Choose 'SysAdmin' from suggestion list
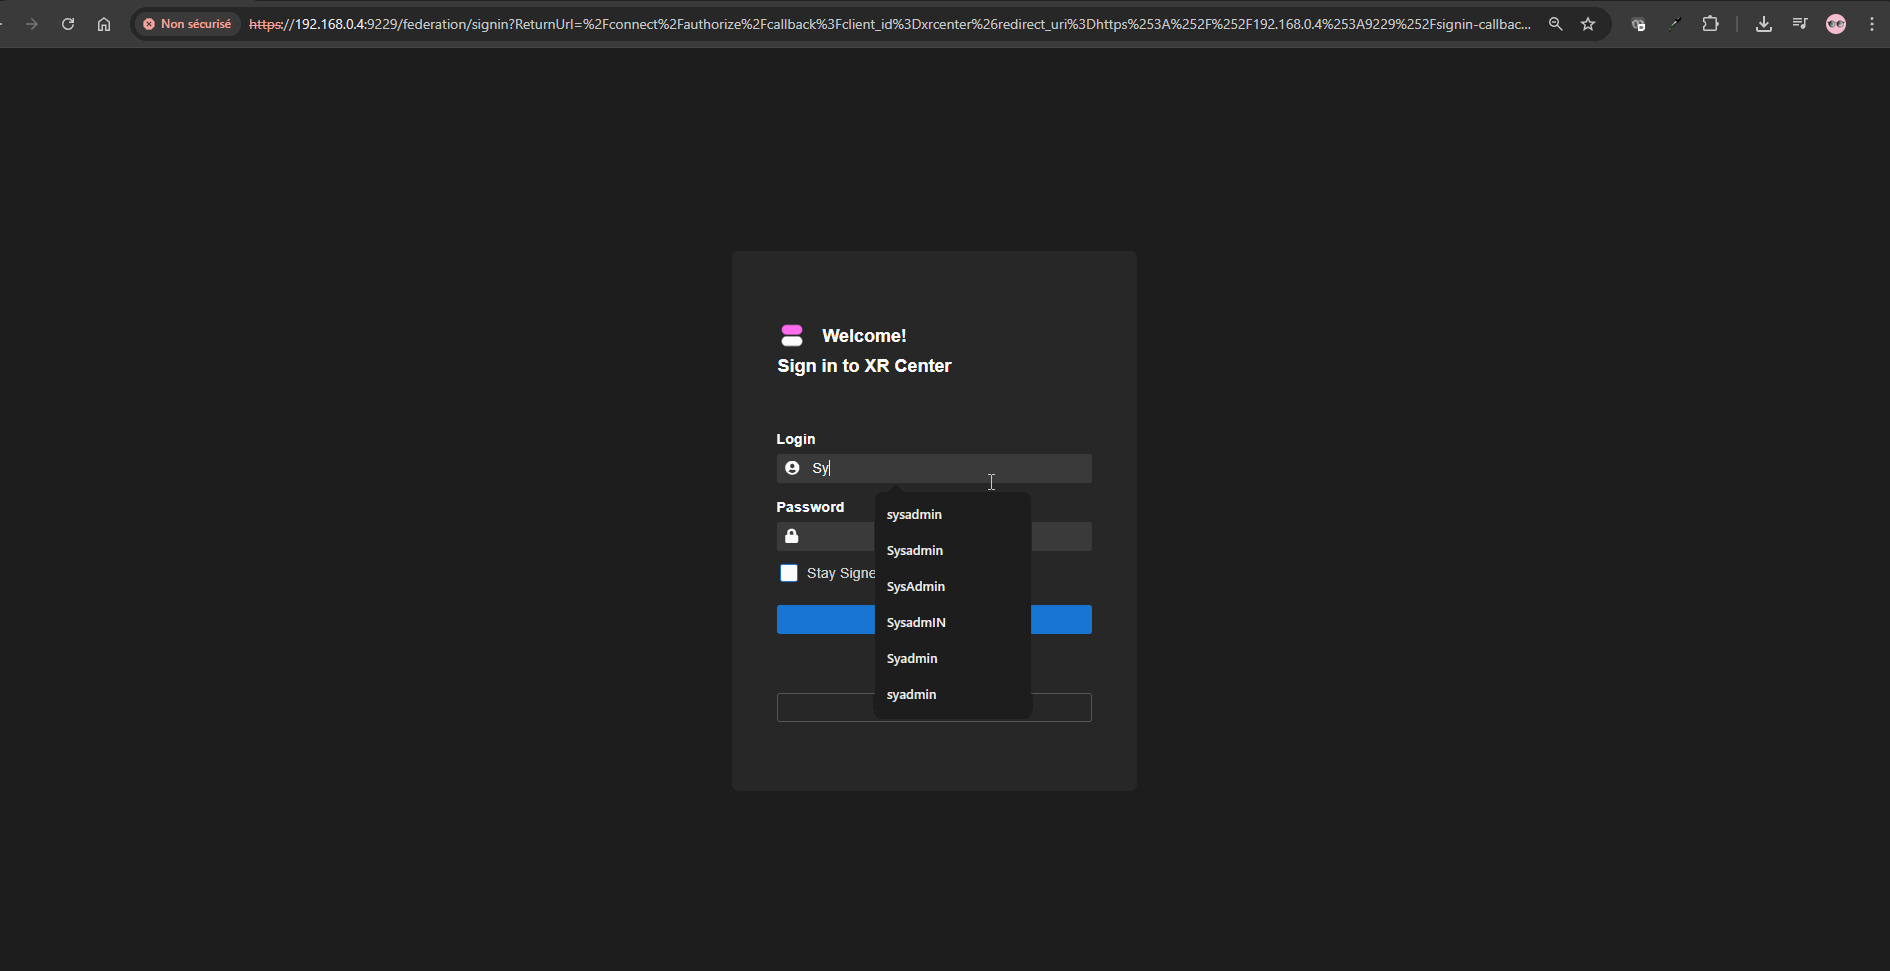This screenshot has height=971, width=1890. coord(916,587)
